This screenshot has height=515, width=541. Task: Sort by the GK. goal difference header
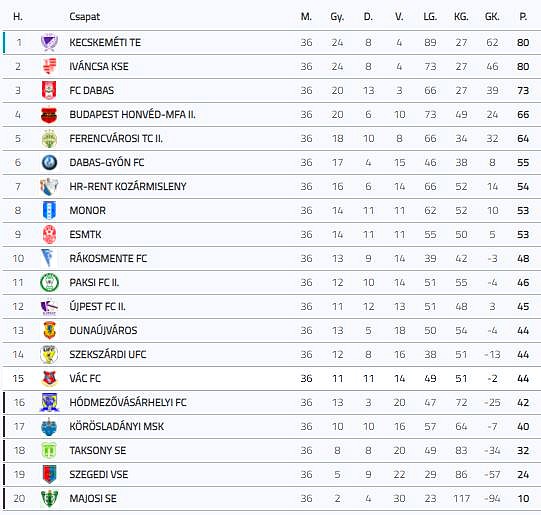(492, 17)
